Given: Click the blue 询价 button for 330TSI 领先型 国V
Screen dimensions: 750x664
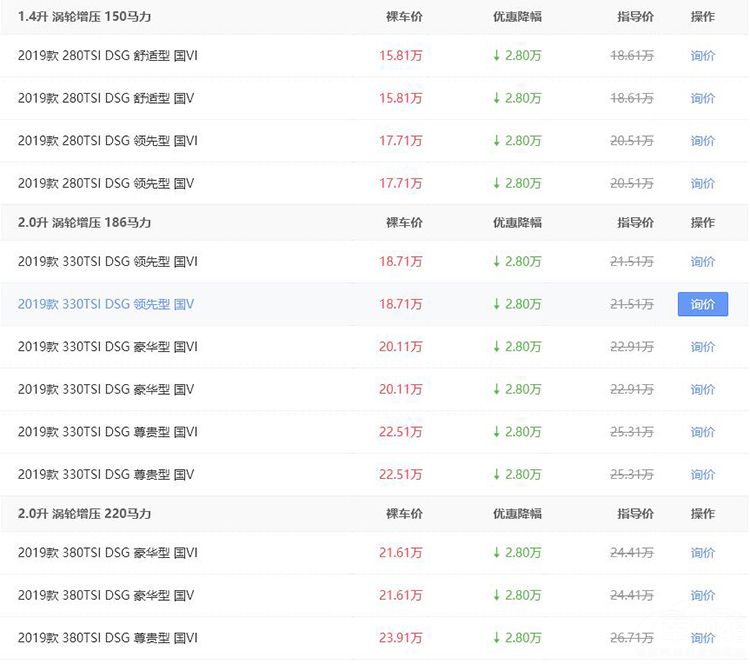Looking at the screenshot, I should point(703,304).
